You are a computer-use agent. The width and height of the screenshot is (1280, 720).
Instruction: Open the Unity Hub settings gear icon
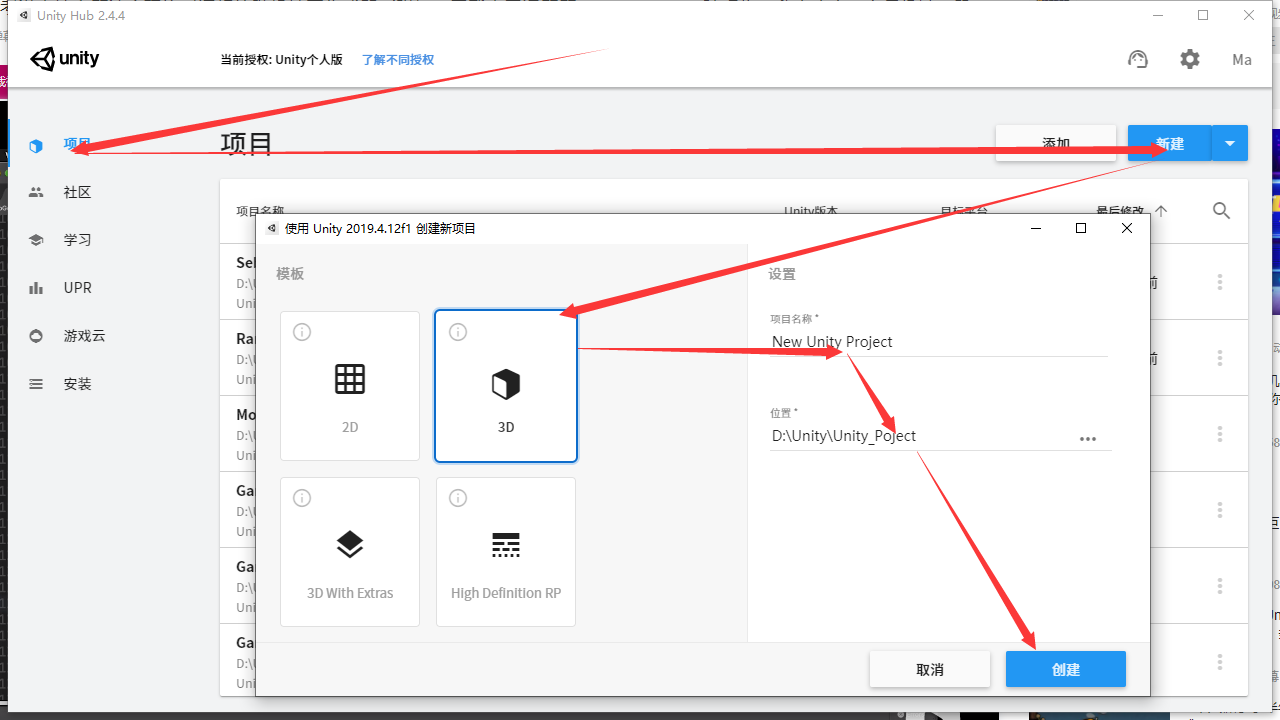tap(1189, 59)
